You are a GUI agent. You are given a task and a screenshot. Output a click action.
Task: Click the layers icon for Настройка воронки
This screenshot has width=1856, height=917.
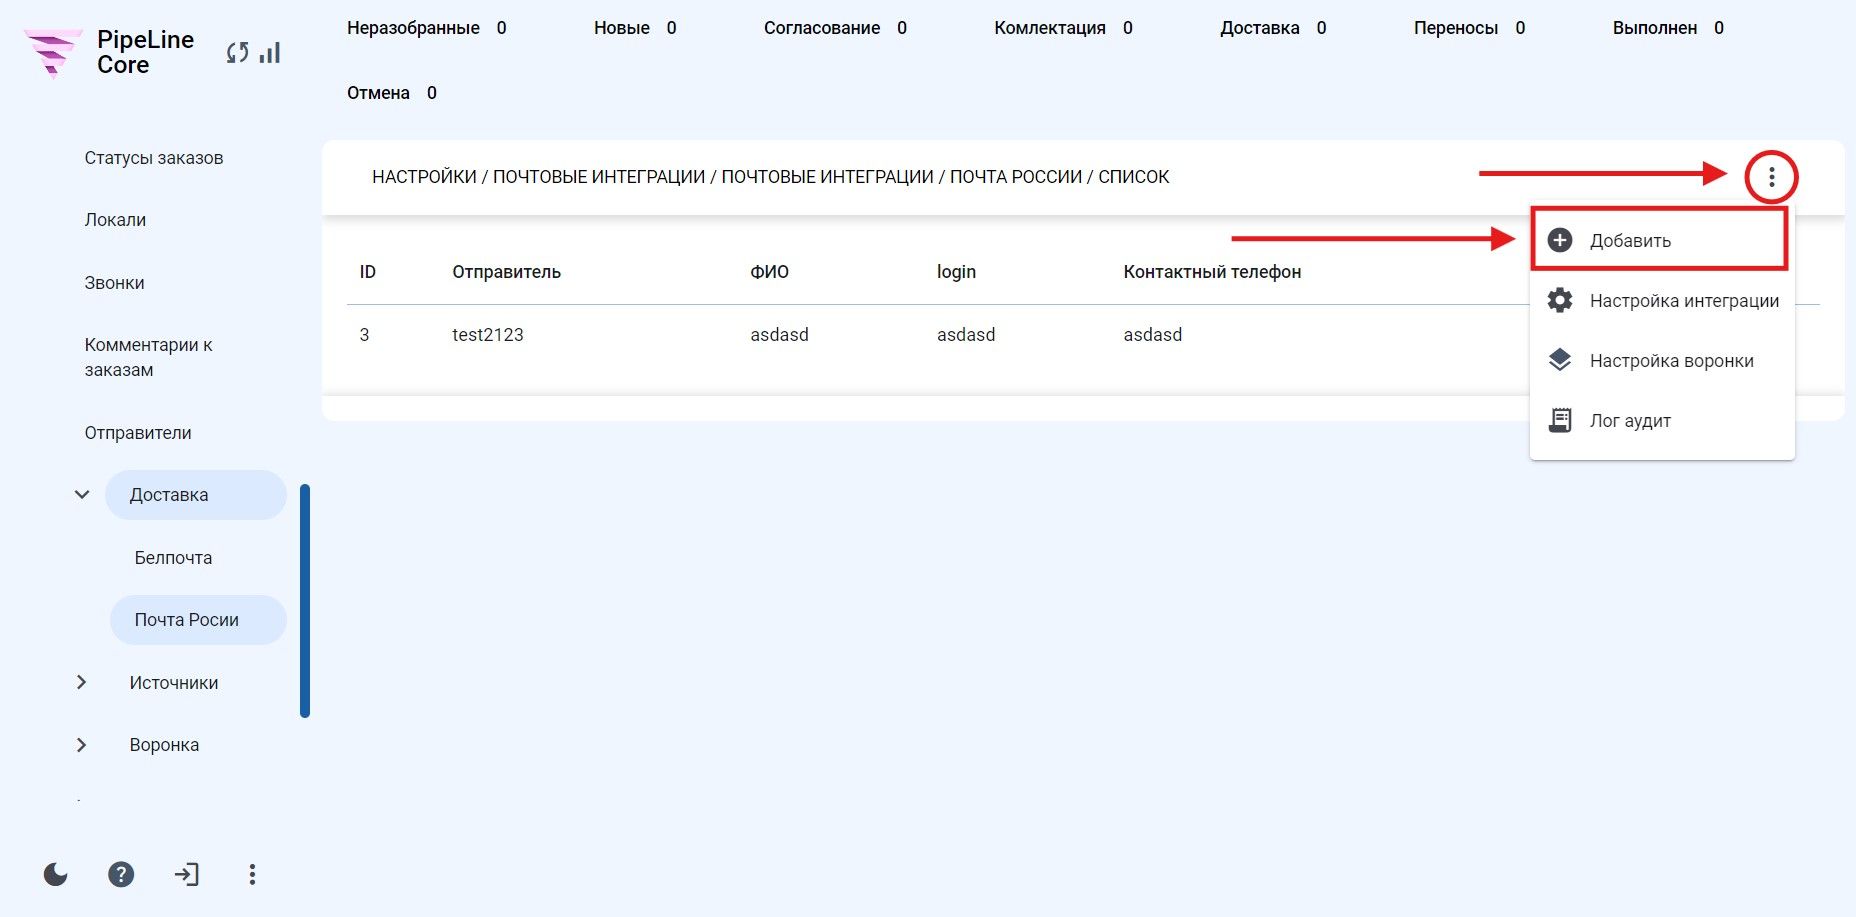(1560, 360)
